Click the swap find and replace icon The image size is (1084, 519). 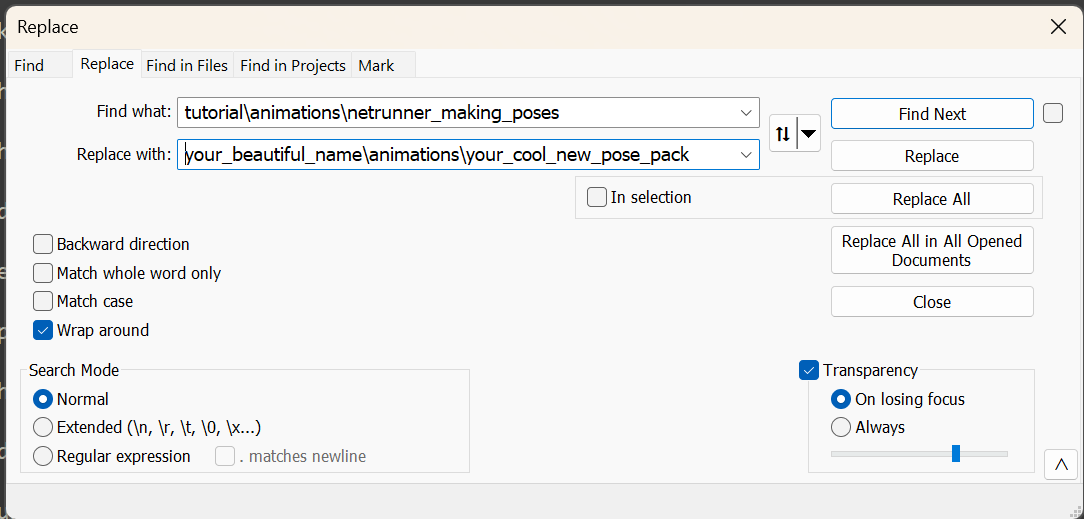click(783, 133)
